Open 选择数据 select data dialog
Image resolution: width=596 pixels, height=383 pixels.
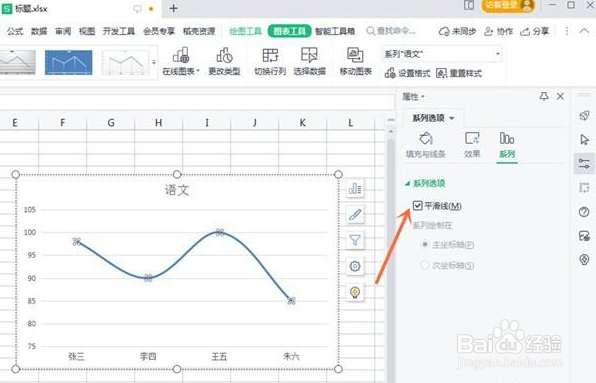pos(309,62)
